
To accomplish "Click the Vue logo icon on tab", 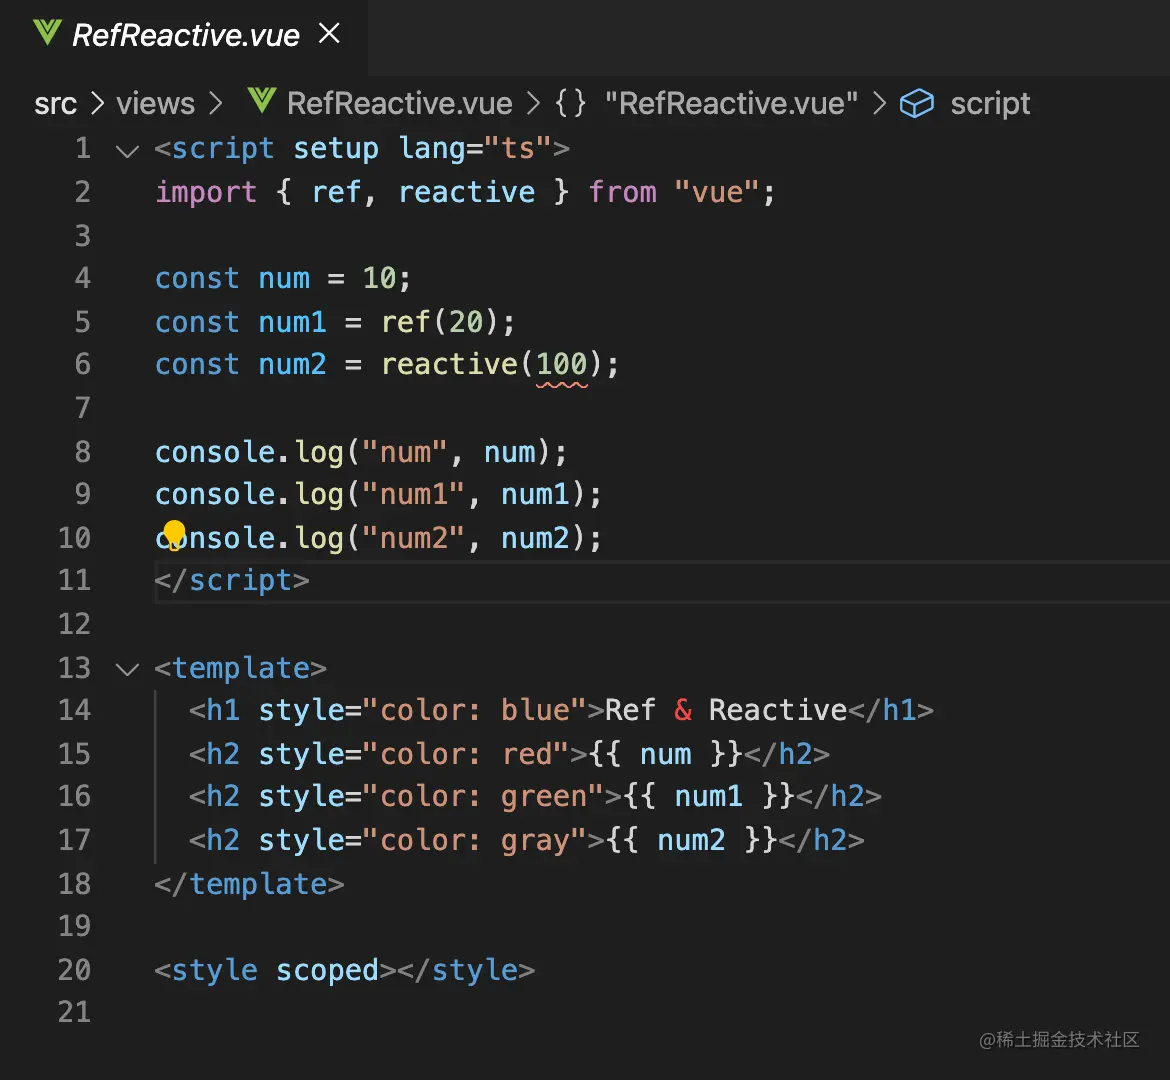I will (x=48, y=33).
